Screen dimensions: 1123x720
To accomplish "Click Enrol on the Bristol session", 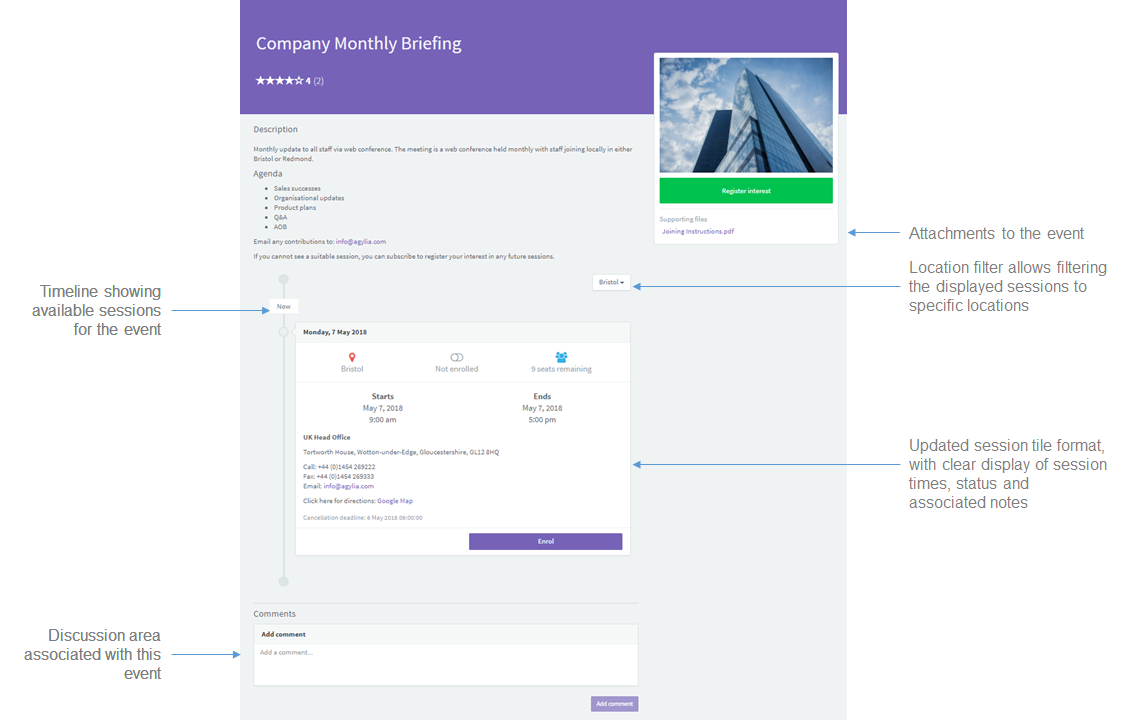I will coord(545,540).
